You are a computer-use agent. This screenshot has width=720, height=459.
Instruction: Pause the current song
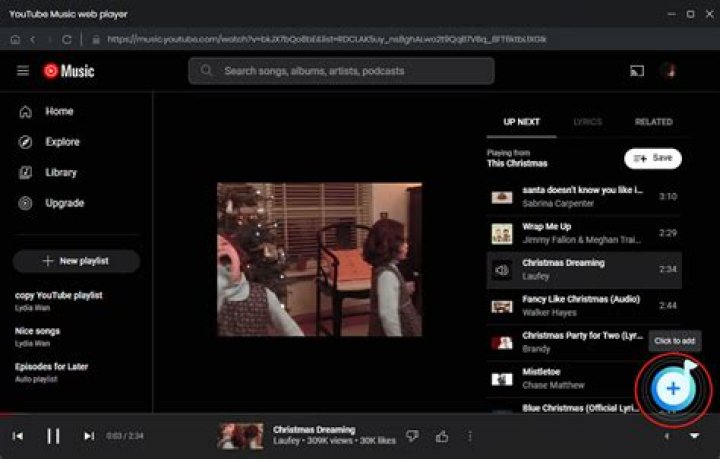pyautogui.click(x=53, y=436)
